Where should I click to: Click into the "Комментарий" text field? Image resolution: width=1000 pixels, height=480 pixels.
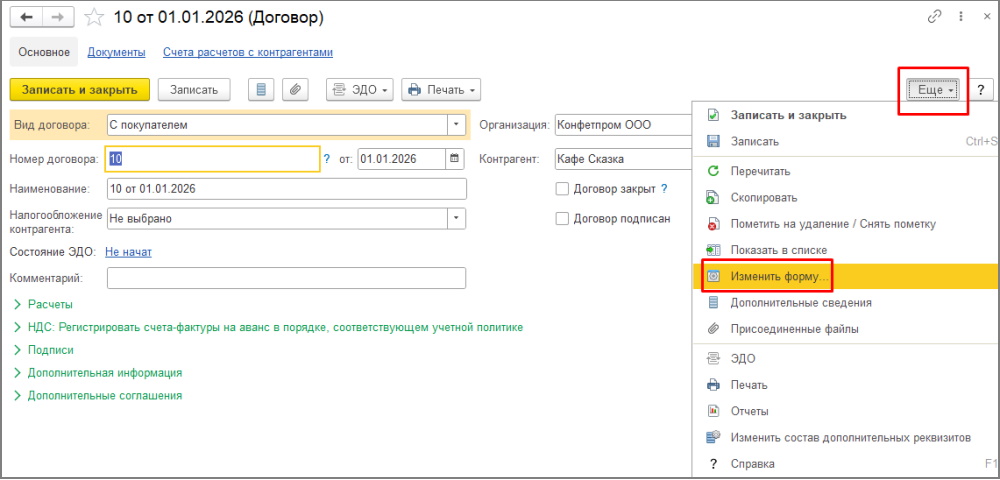(x=286, y=278)
